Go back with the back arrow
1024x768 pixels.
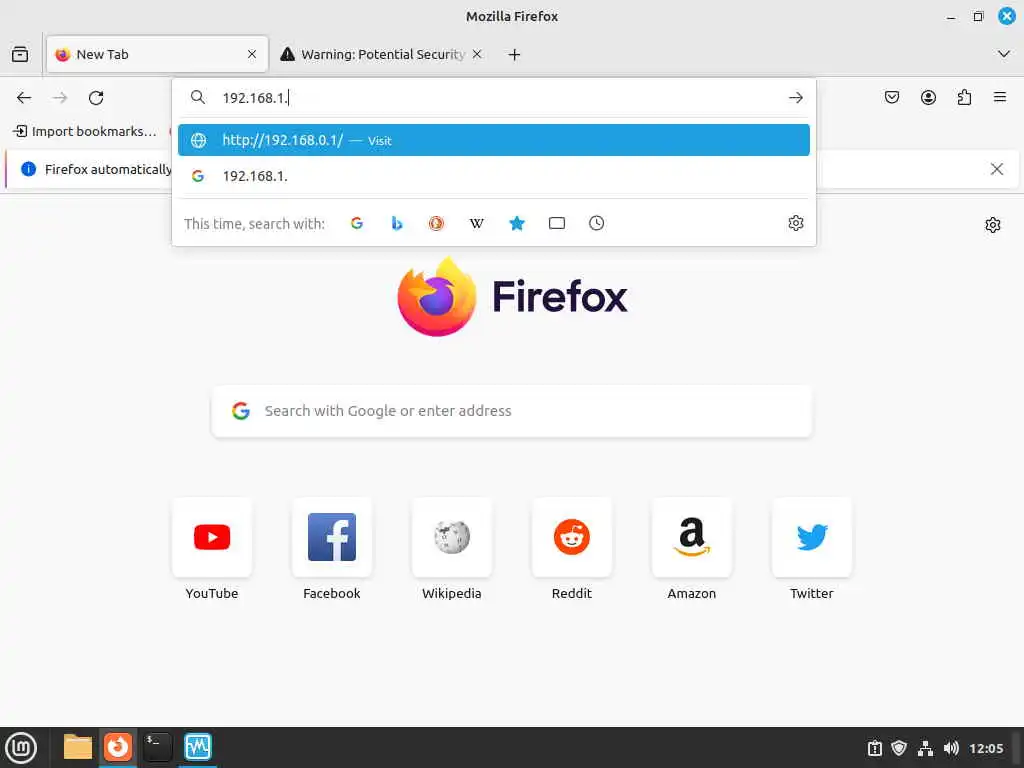click(24, 98)
